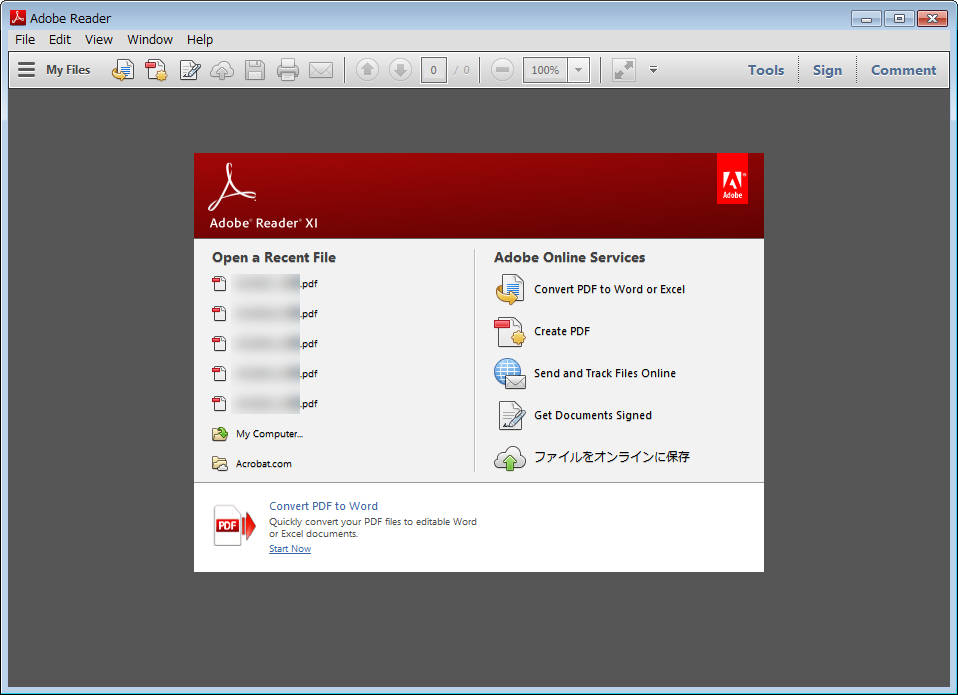Click the sign document pen toolbar icon
Viewport: 958px width, 695px height.
[189, 70]
